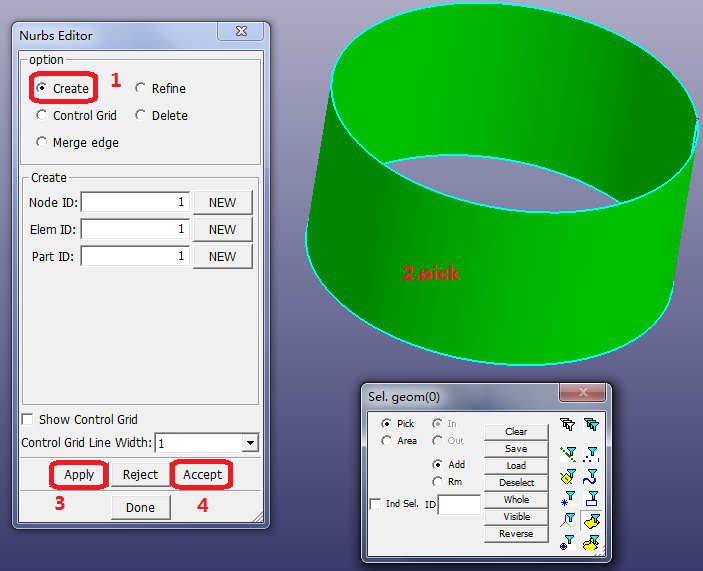The width and height of the screenshot is (703, 571).
Task: Enable Show Control Grid checkbox
Action: tap(28, 420)
